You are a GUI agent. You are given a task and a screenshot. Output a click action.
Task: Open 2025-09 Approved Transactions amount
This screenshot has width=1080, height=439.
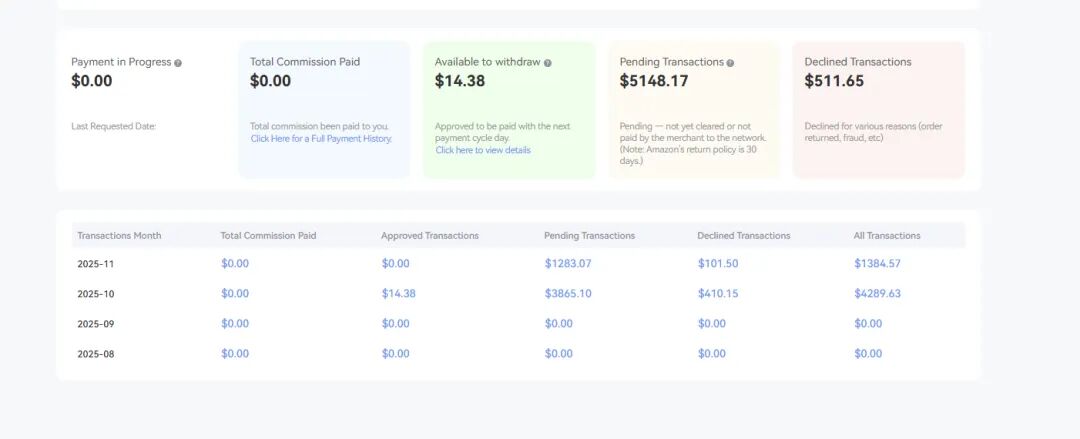(x=395, y=324)
